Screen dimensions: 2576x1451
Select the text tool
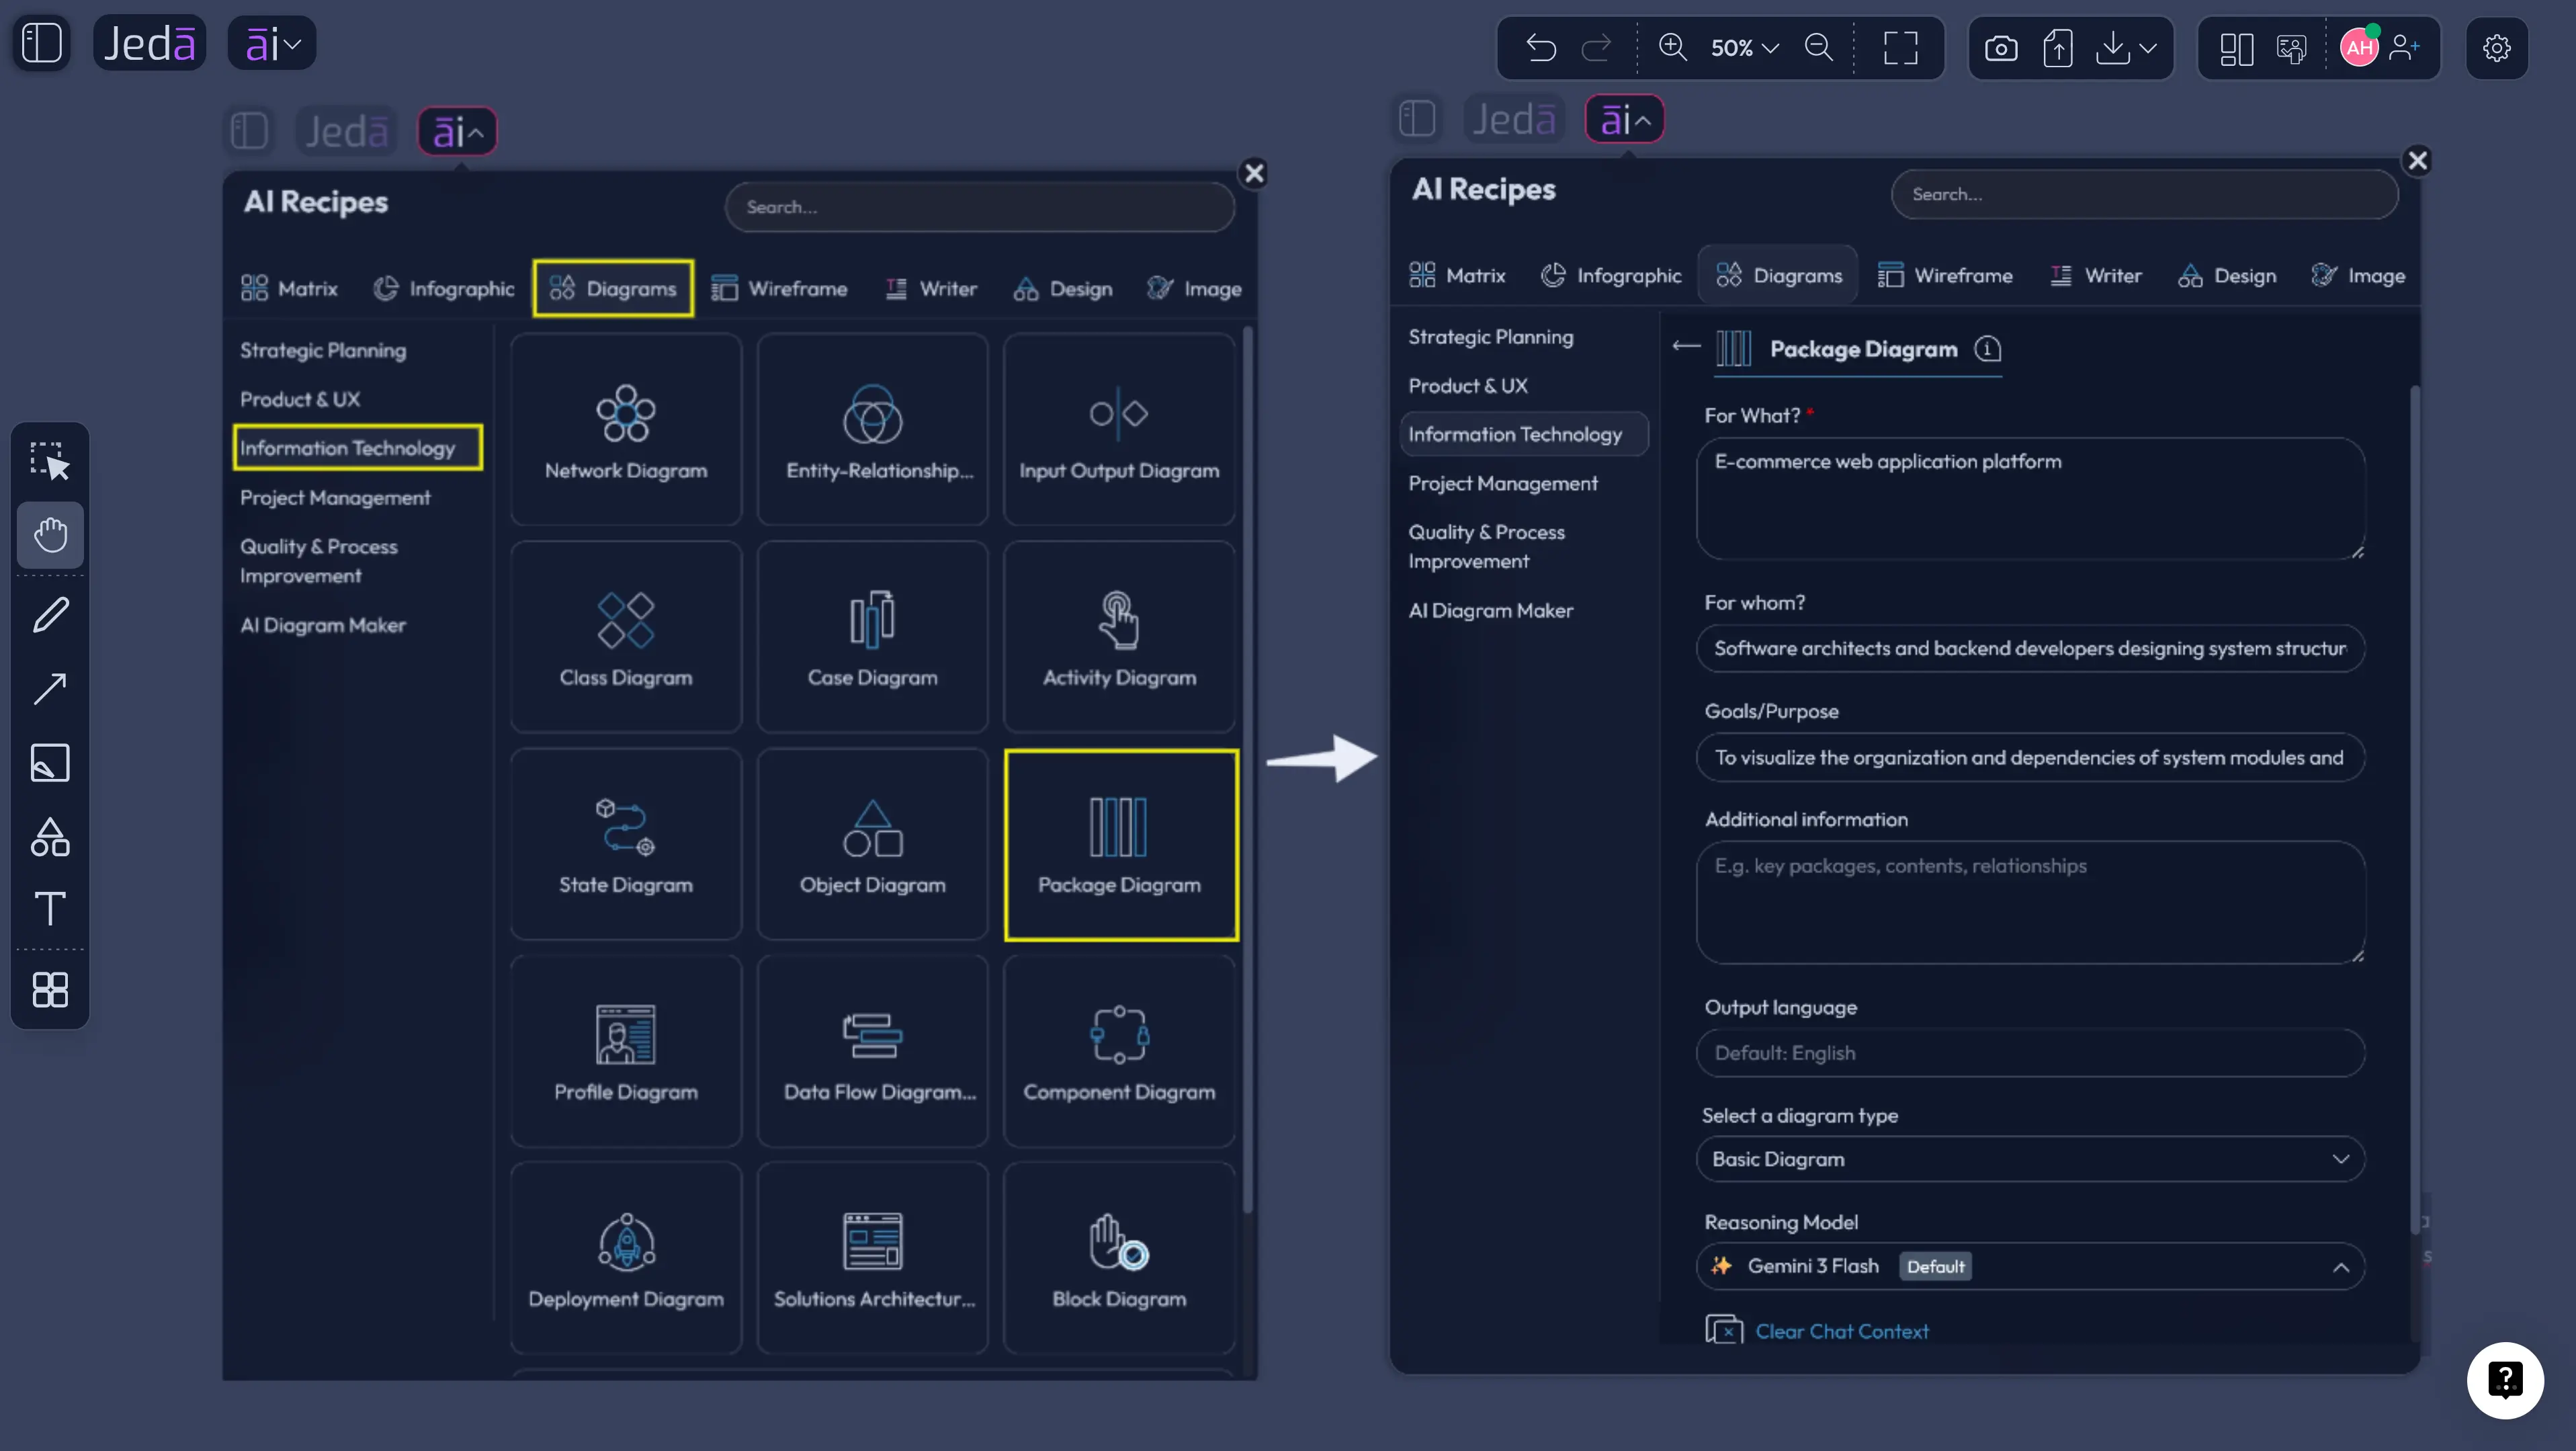pos(50,908)
